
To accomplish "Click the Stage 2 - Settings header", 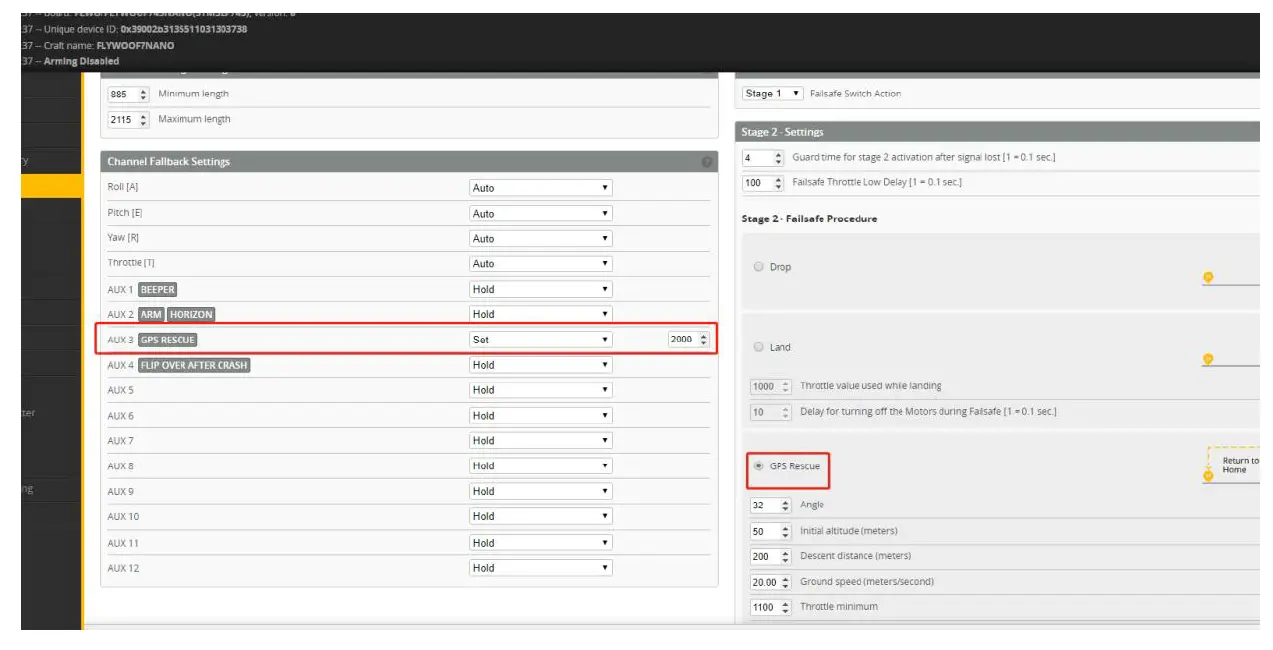I will click(998, 132).
